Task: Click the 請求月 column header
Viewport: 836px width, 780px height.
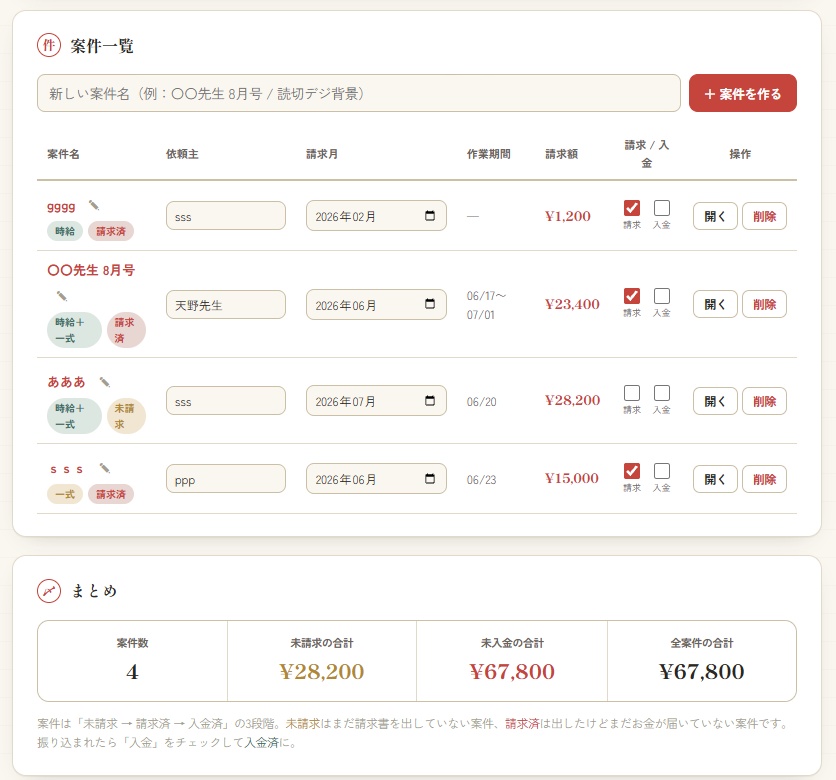Action: [322, 154]
